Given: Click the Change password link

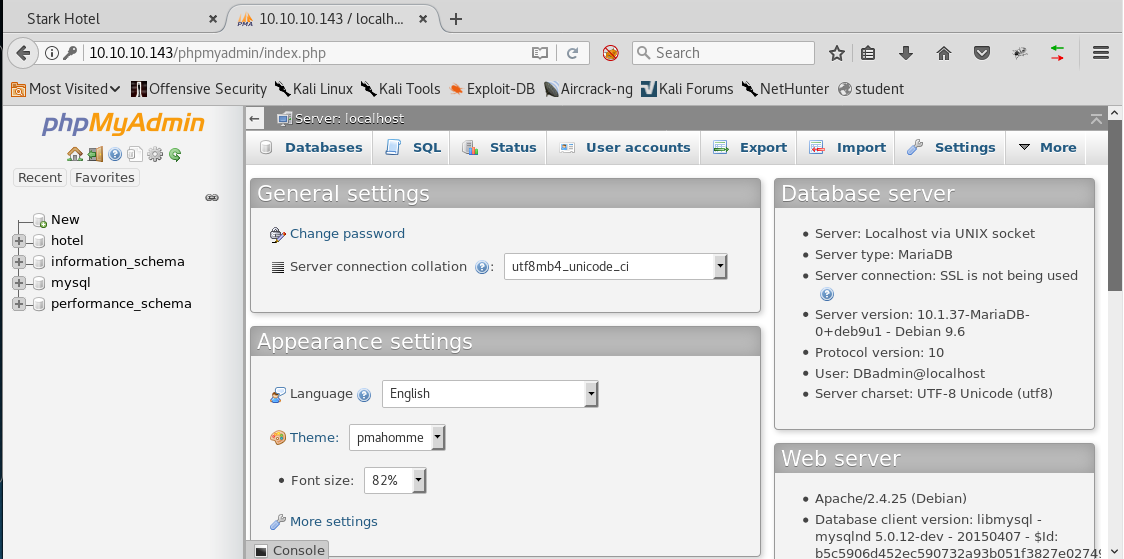Looking at the screenshot, I should click(347, 234).
